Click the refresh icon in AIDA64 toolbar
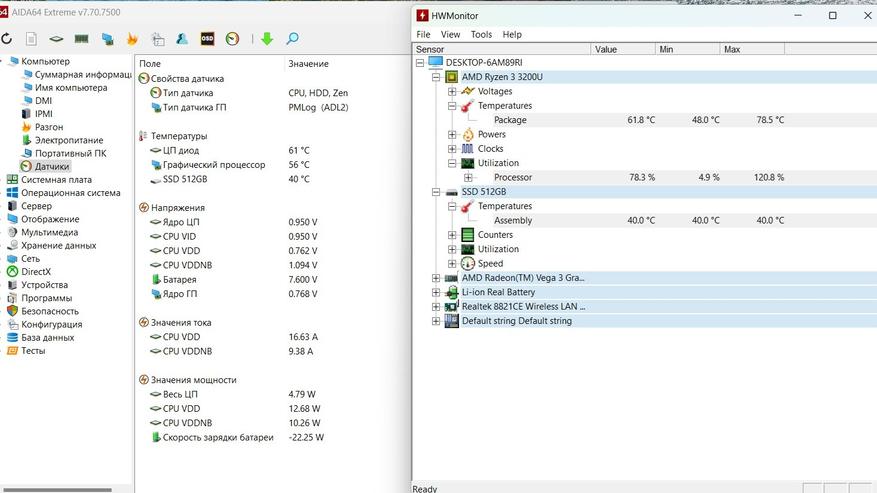This screenshot has width=877, height=493. click(6, 39)
